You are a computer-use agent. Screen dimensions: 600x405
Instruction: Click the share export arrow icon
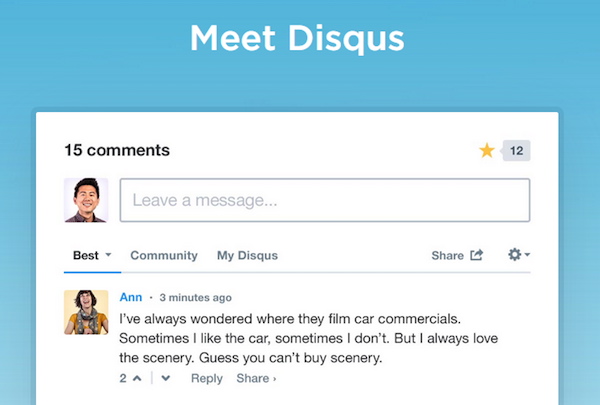477,255
